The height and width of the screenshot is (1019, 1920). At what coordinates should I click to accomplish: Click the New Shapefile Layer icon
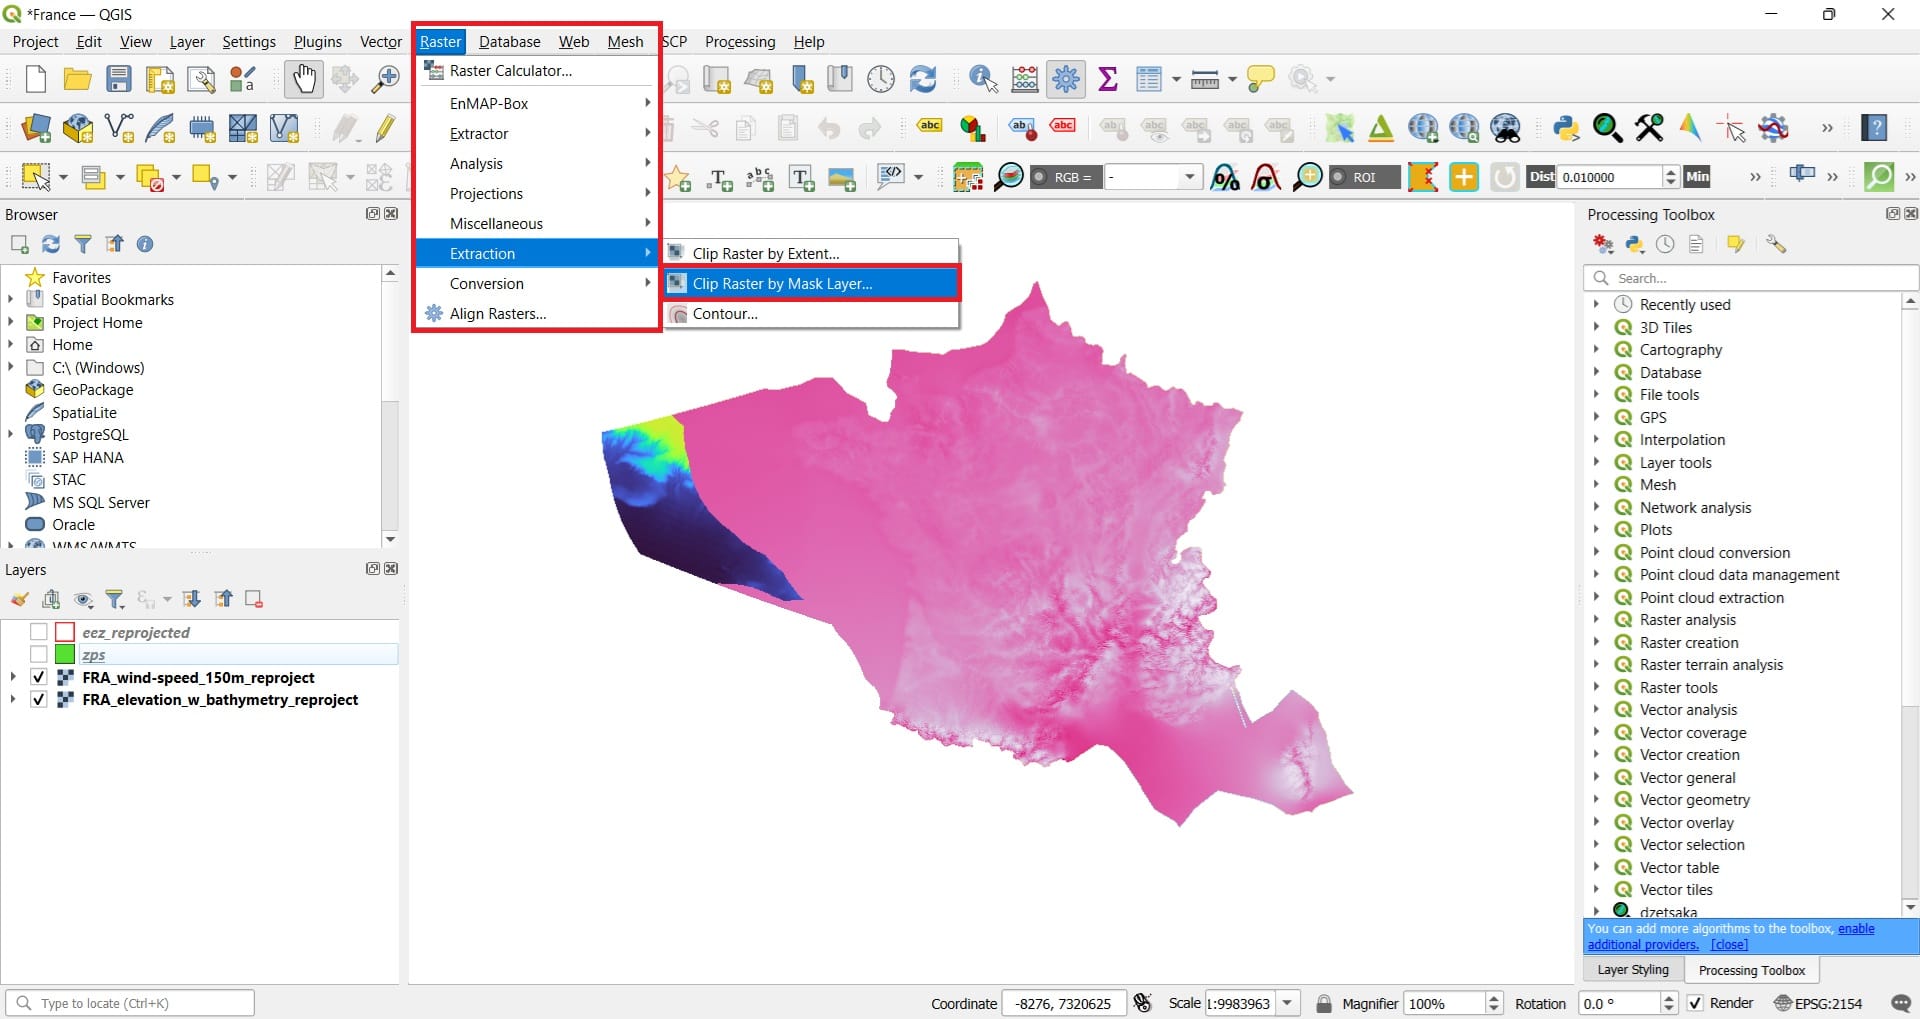coord(119,128)
